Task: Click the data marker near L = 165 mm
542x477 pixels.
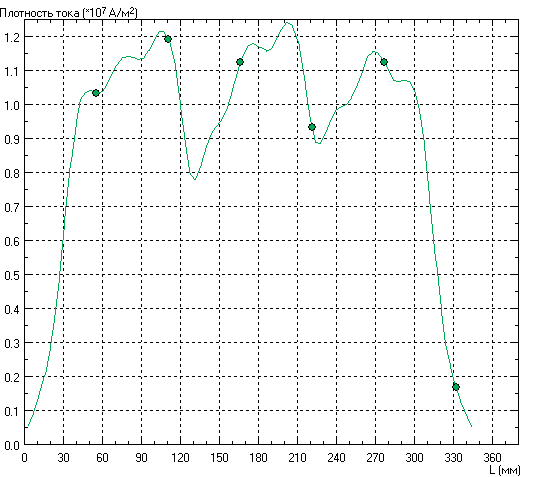Action: (x=240, y=62)
